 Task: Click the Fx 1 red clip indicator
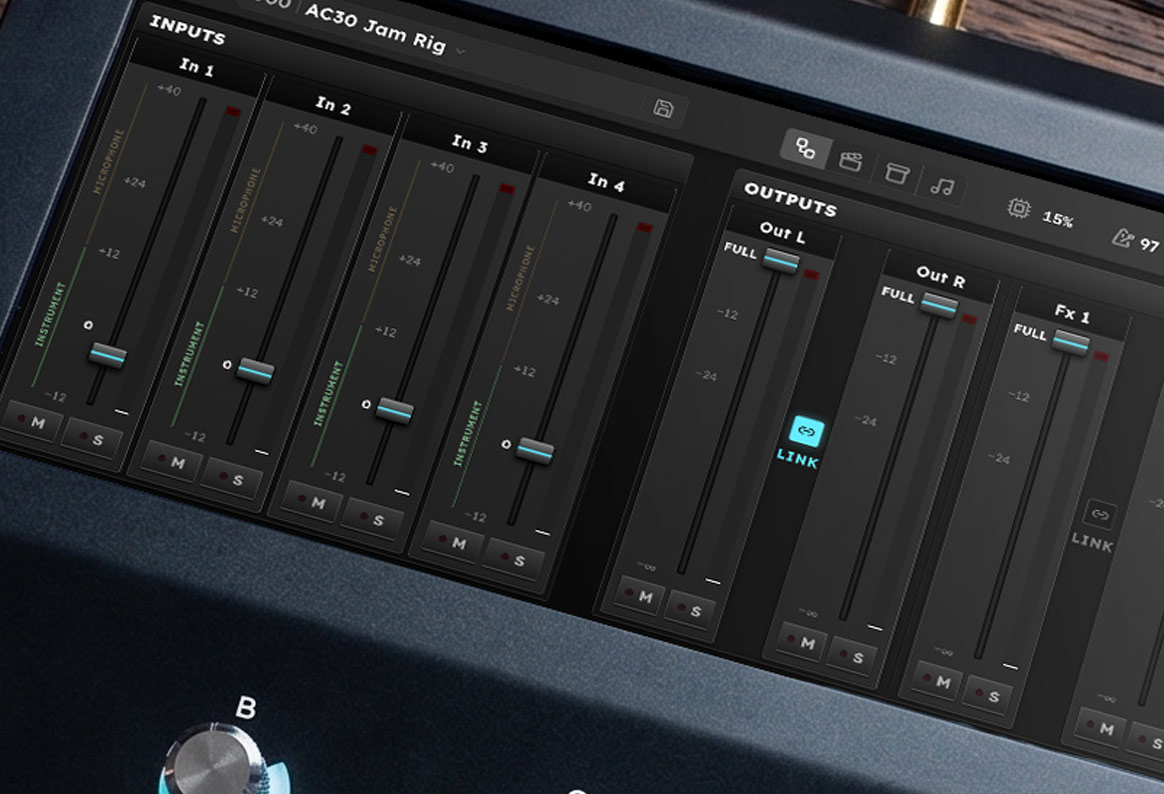(x=1101, y=357)
